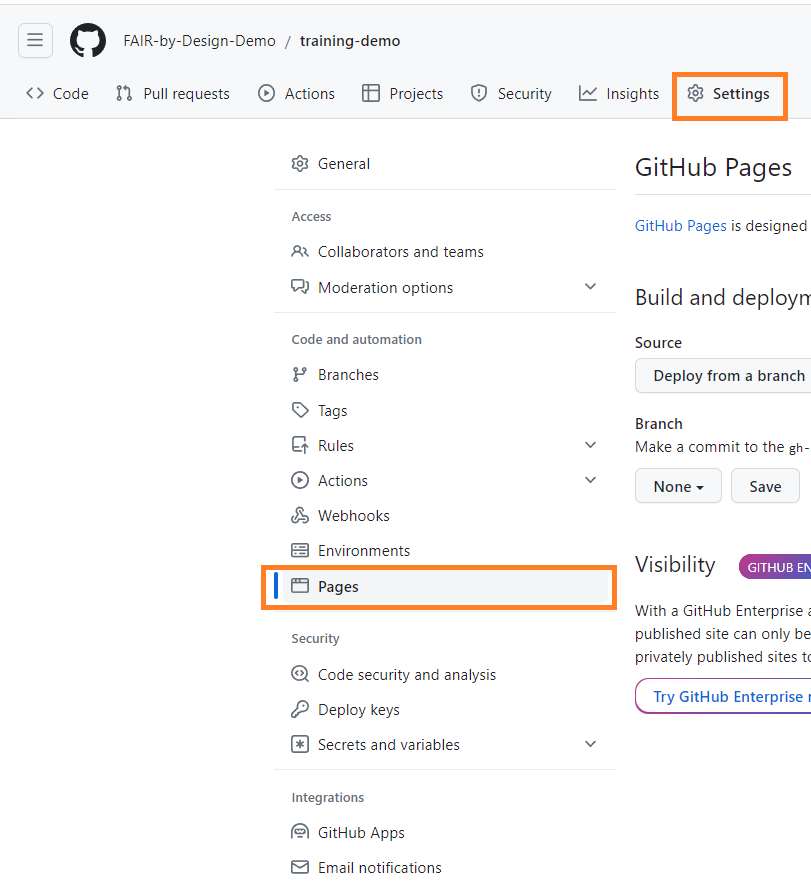Open the Insights tab
The height and width of the screenshot is (896, 811).
[x=619, y=93]
